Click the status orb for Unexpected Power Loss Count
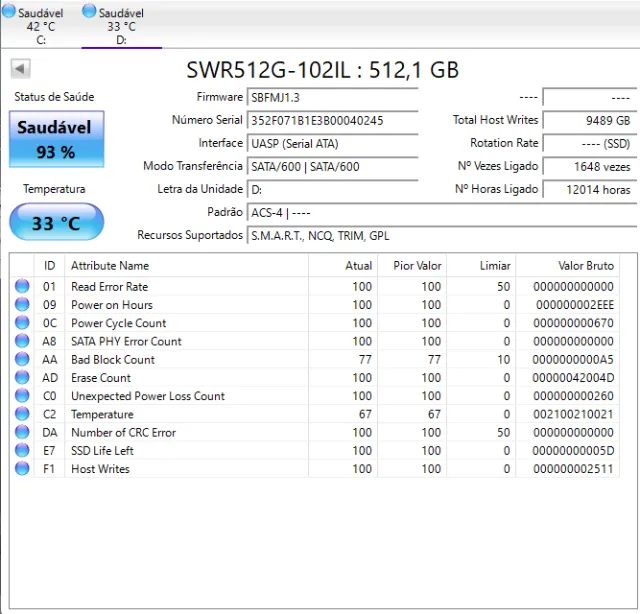This screenshot has width=640, height=614. 22,395
